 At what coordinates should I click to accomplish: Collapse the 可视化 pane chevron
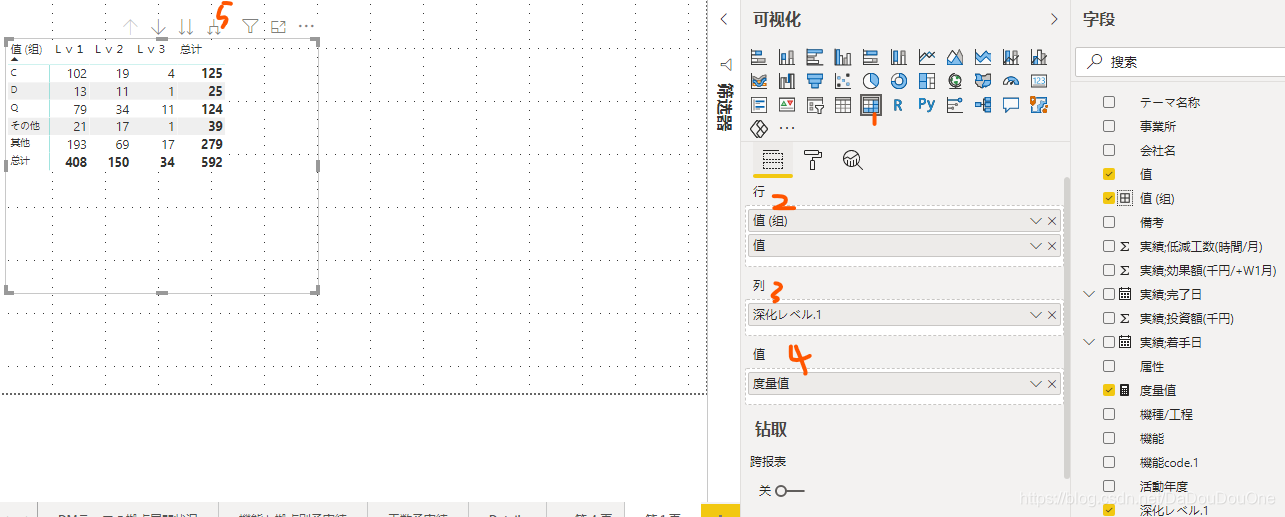[x=1054, y=20]
